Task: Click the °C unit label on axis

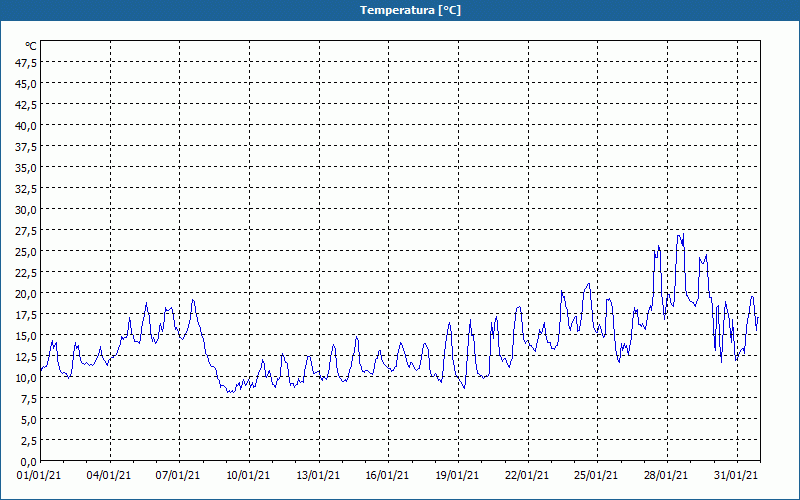Action: pyautogui.click(x=31, y=46)
